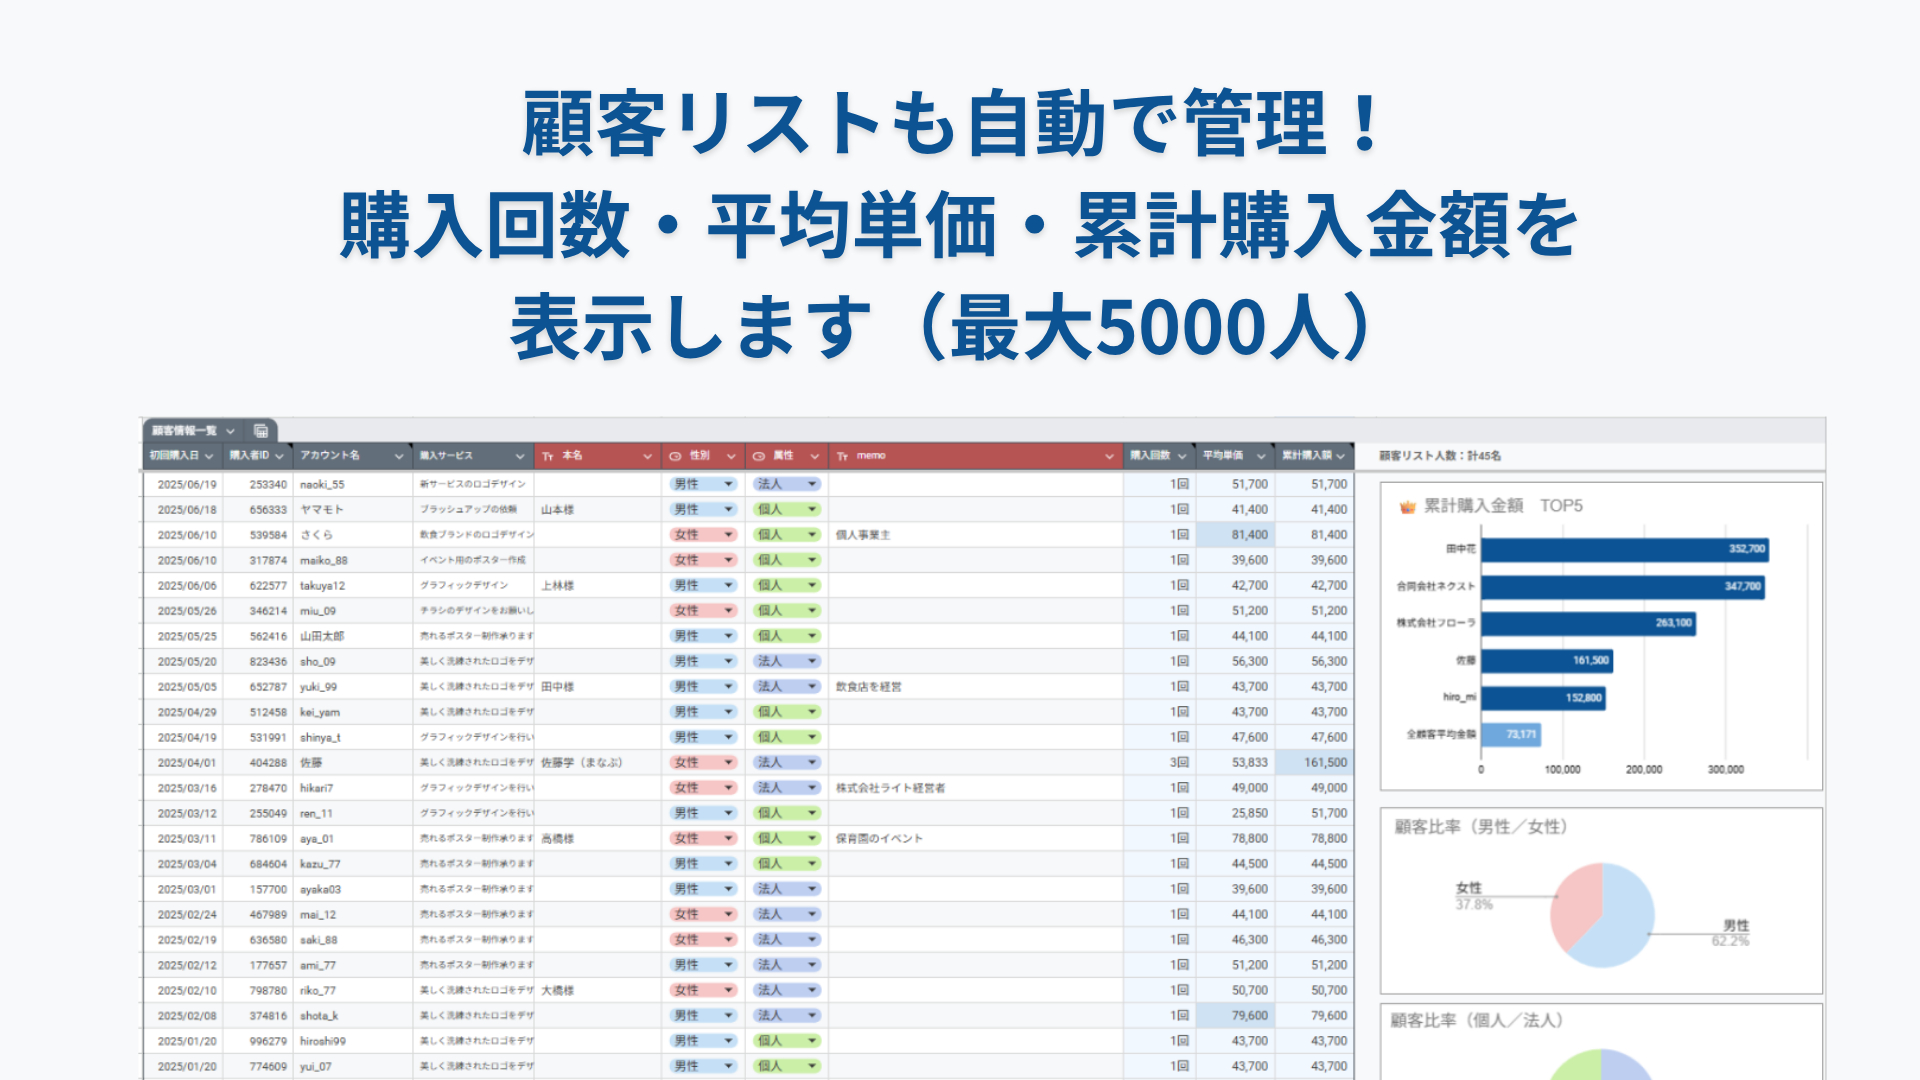1920x1080 pixels.
Task: Open the 購入回数 column filter arrow
Action: pos(1182,456)
